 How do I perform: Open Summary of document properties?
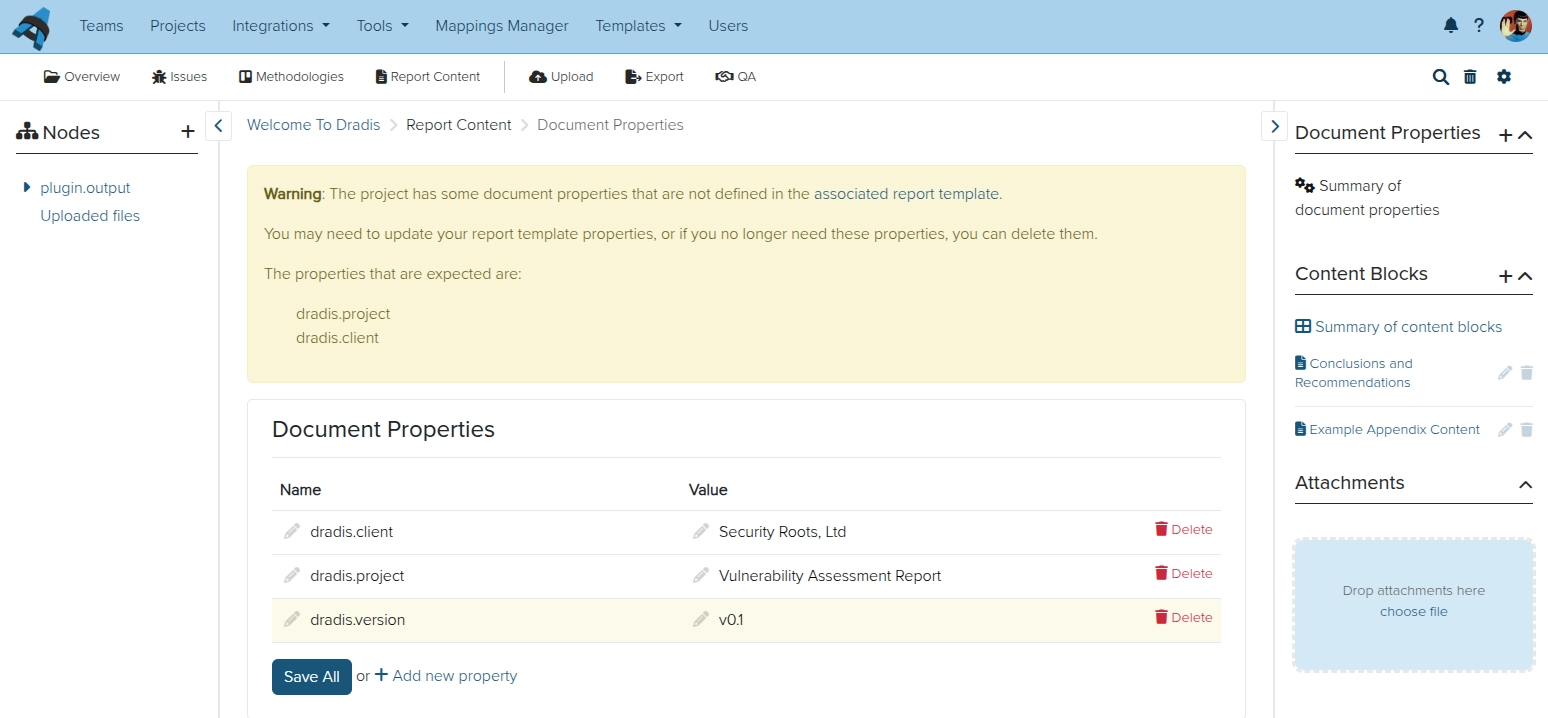[x=1367, y=198]
